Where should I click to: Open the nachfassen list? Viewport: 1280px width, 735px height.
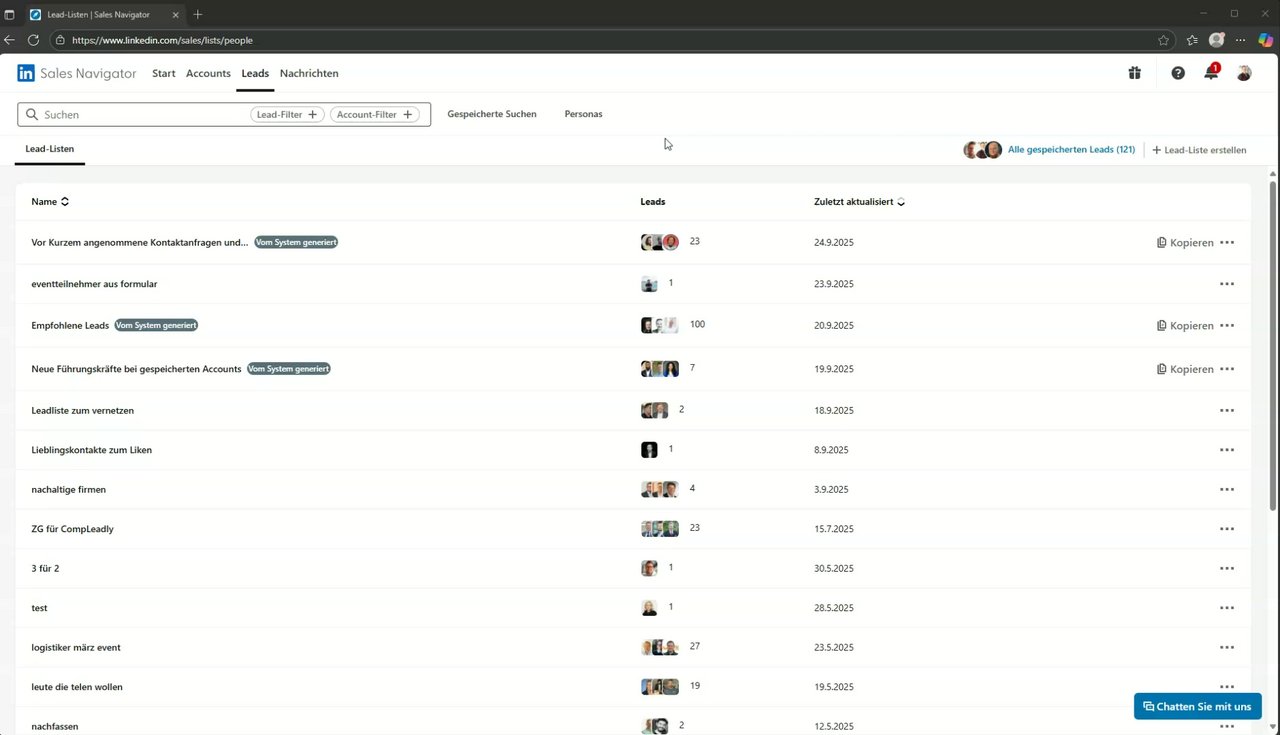point(55,726)
